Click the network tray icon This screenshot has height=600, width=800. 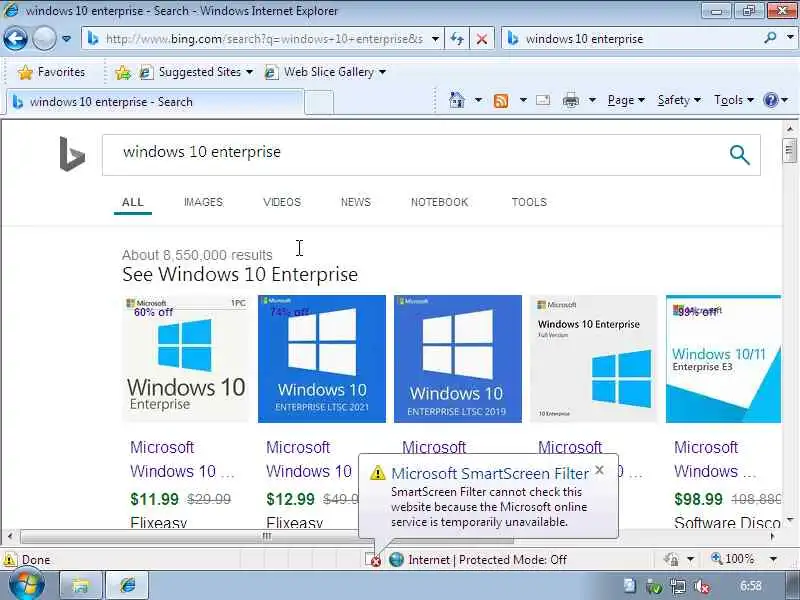[x=678, y=587]
